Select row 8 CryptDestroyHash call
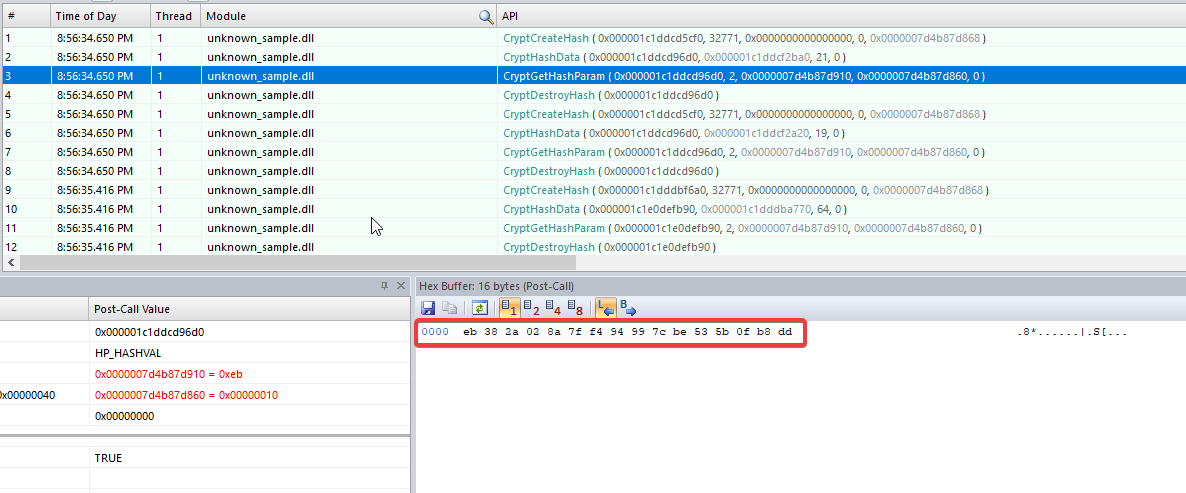Image resolution: width=1186 pixels, height=493 pixels. [593, 171]
